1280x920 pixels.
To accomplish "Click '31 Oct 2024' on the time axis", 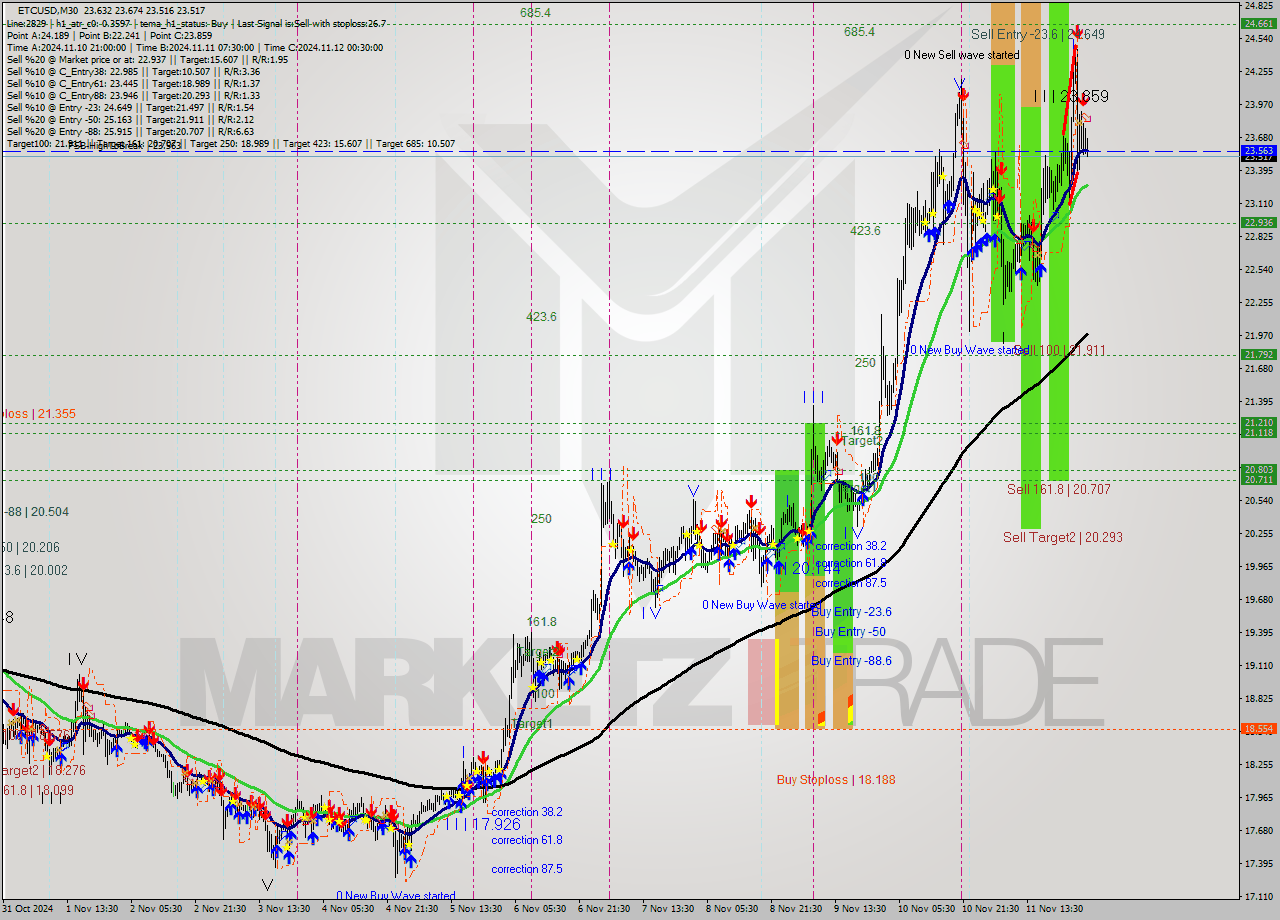I will point(25,908).
